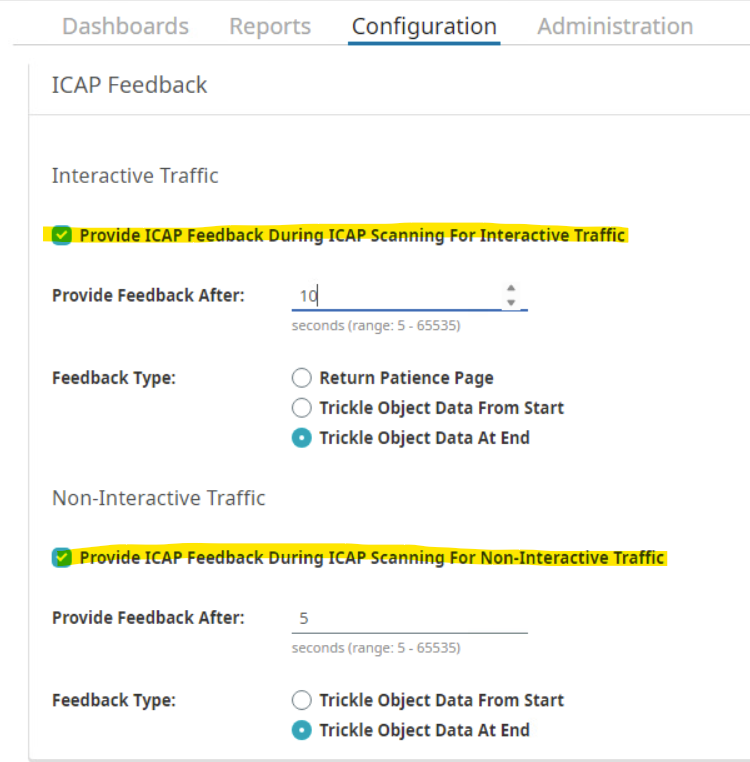Select Trickle Object Data At End under Non-Interactive Traffic

pos(302,730)
